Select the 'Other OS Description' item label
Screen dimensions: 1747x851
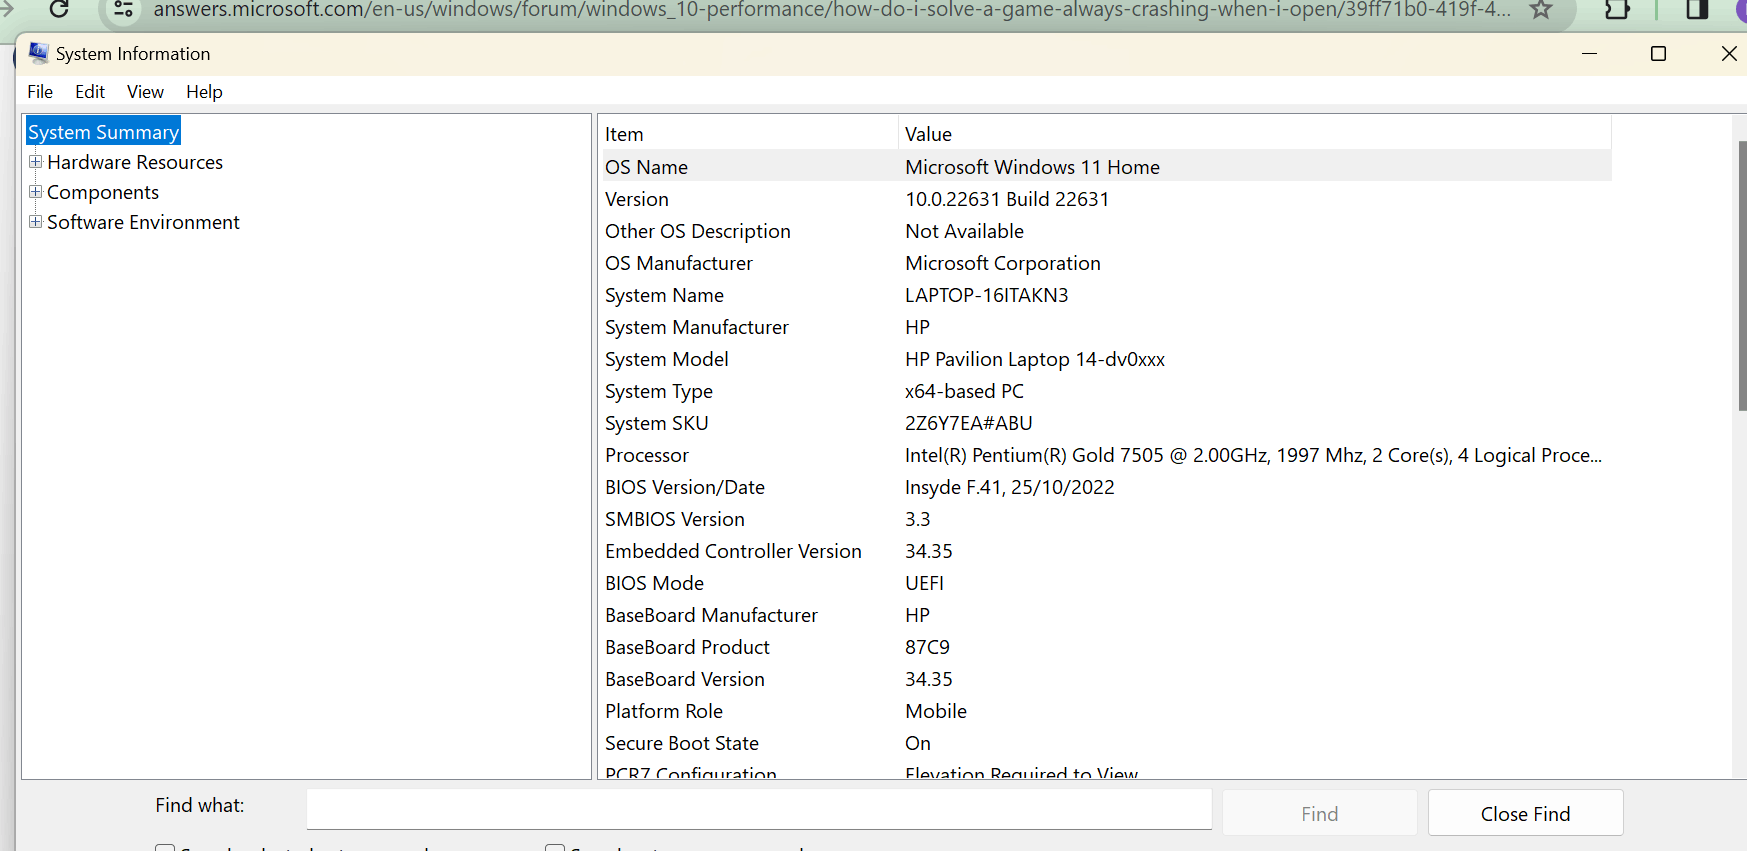(x=698, y=231)
